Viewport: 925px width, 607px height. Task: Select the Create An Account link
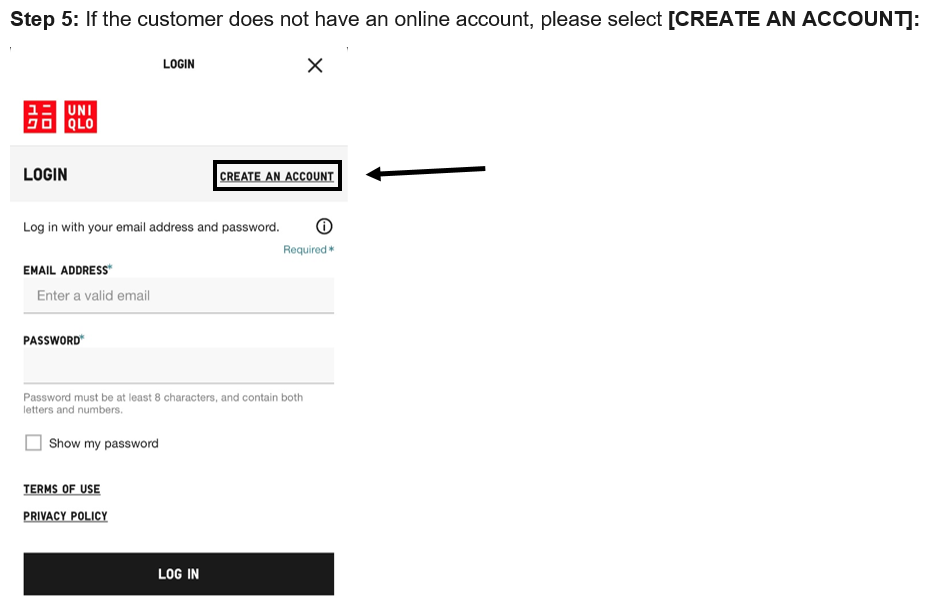tap(277, 176)
